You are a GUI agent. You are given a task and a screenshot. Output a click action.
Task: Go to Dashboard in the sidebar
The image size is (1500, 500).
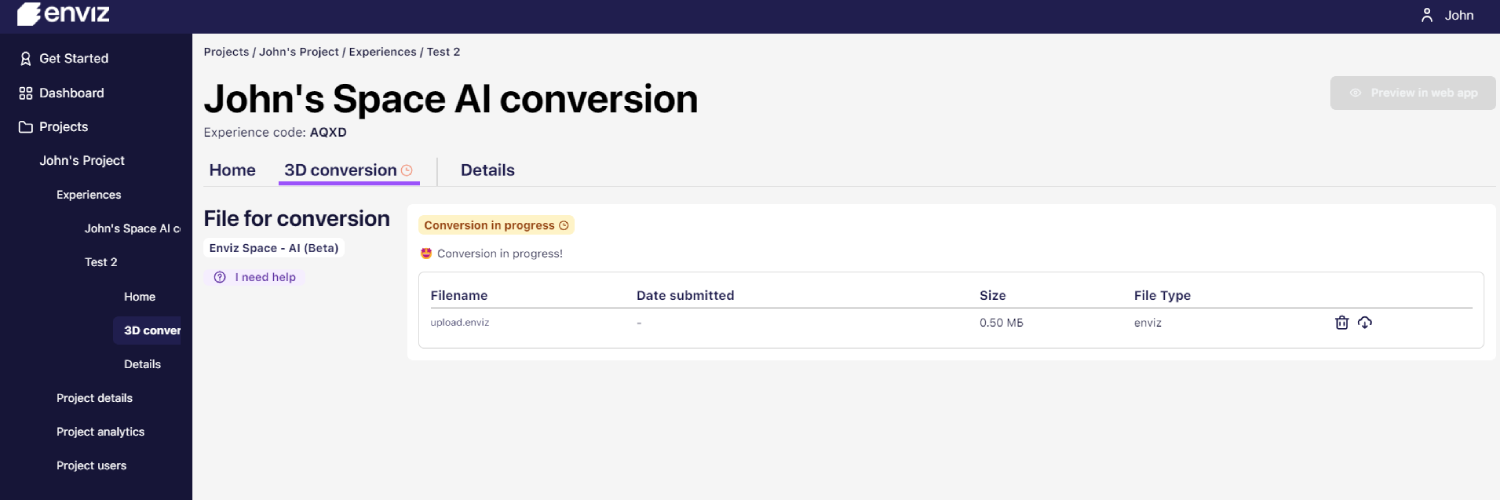pos(62,93)
